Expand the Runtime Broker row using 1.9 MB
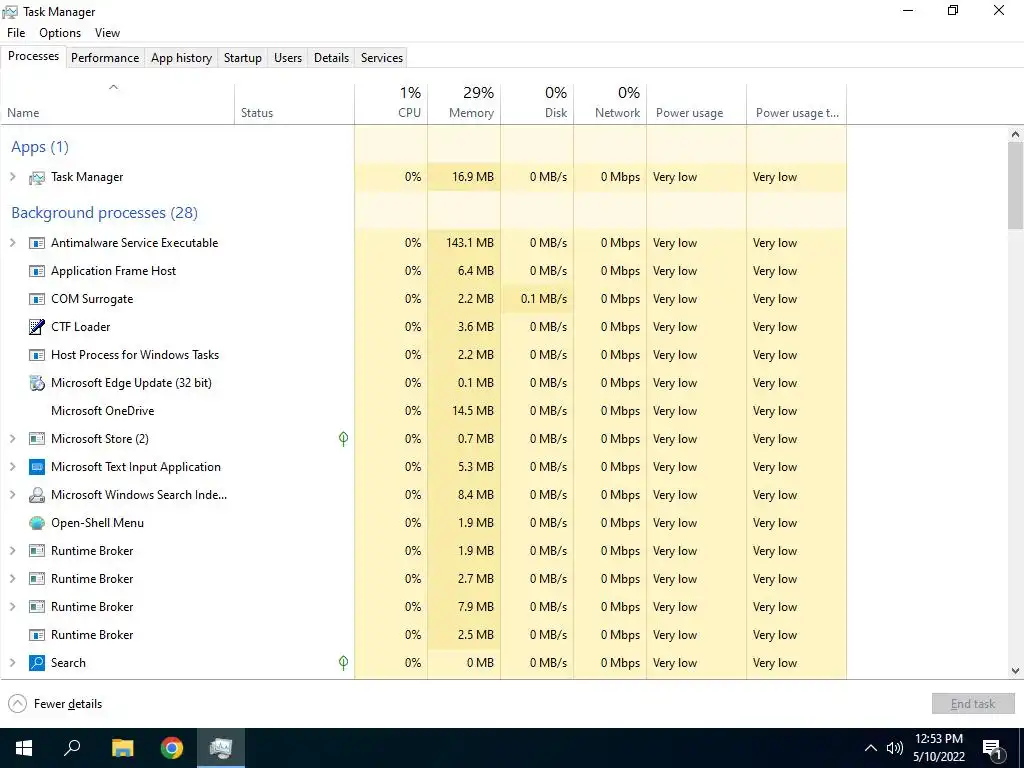Viewport: 1024px width, 768px height. (x=12, y=551)
